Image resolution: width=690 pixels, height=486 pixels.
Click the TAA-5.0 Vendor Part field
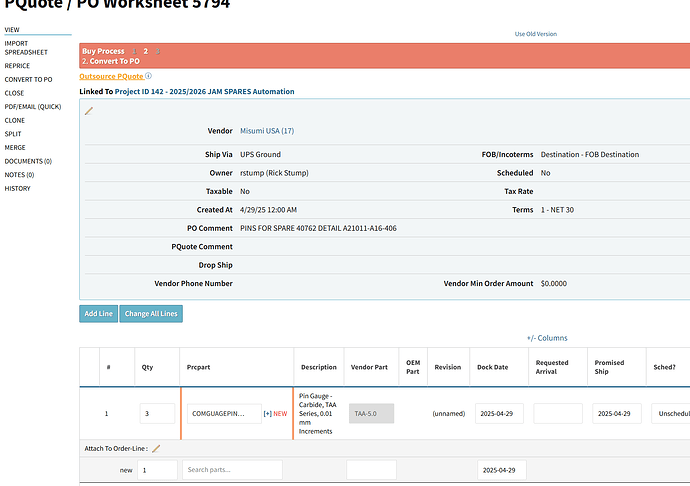click(x=371, y=414)
